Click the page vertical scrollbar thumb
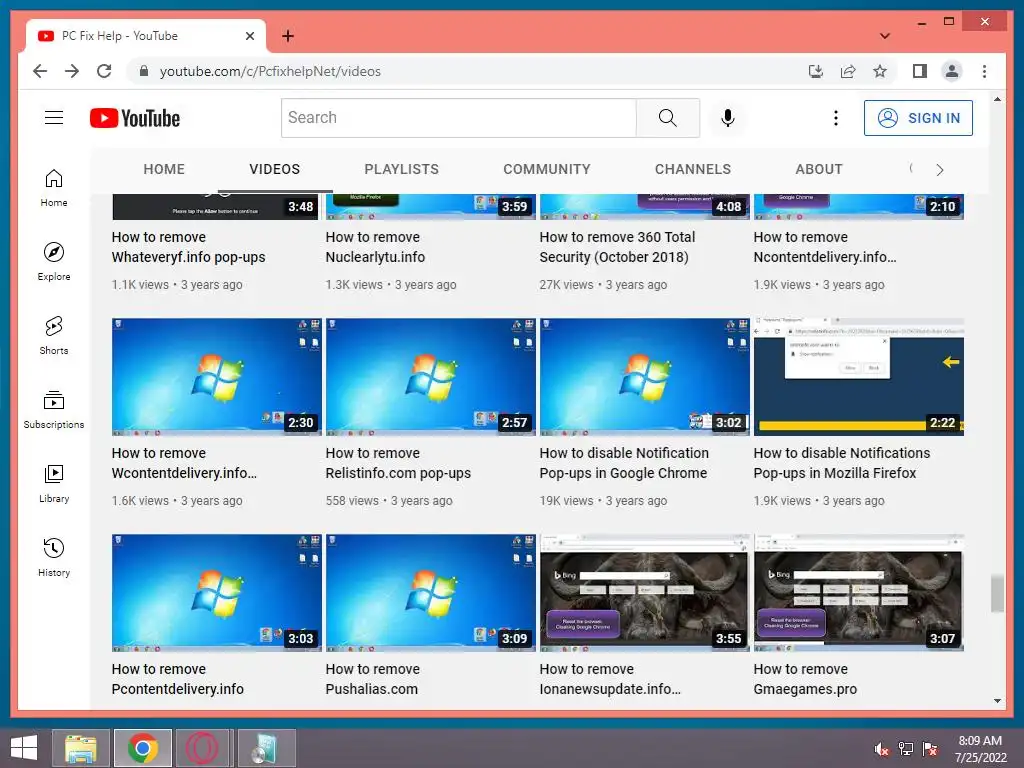The width and height of the screenshot is (1024, 768). click(997, 593)
